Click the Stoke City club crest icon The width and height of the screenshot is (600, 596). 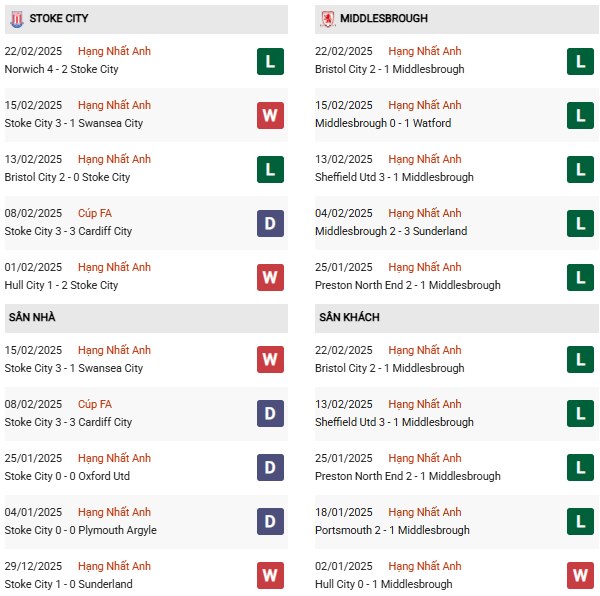(16, 19)
